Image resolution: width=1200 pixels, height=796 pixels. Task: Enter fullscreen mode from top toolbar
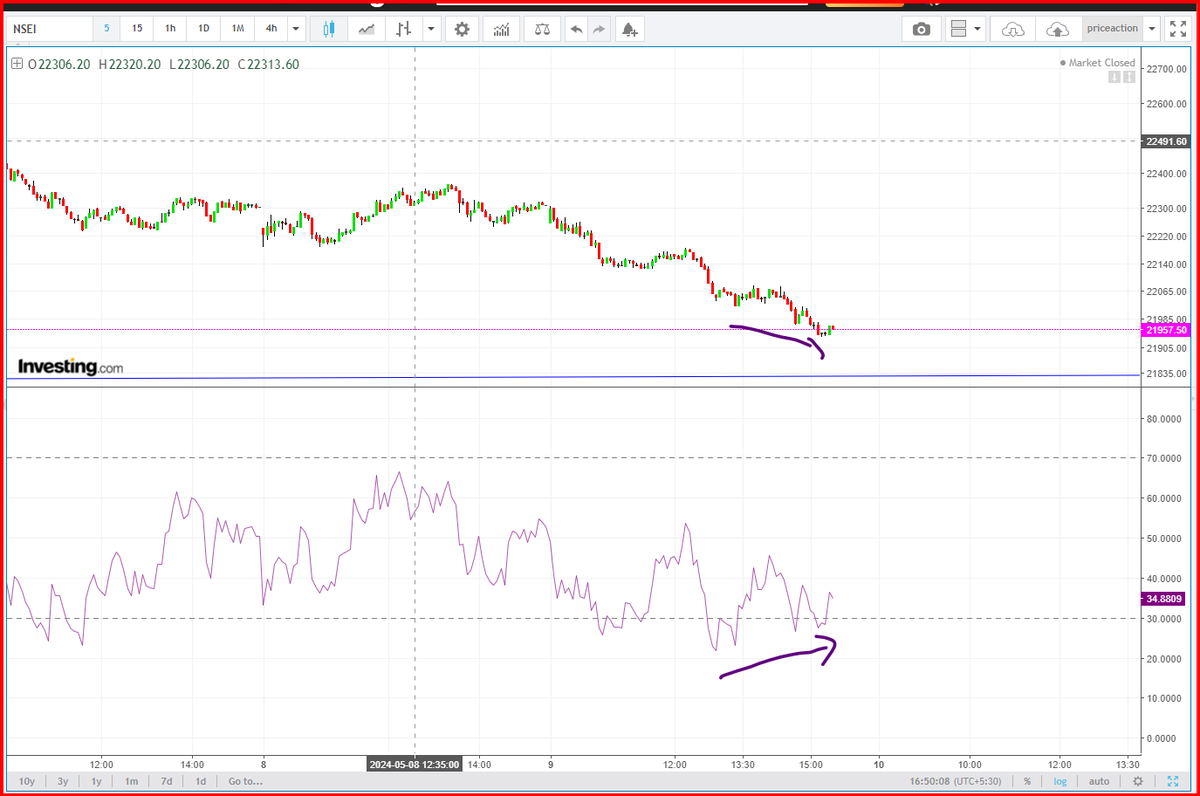(1177, 29)
